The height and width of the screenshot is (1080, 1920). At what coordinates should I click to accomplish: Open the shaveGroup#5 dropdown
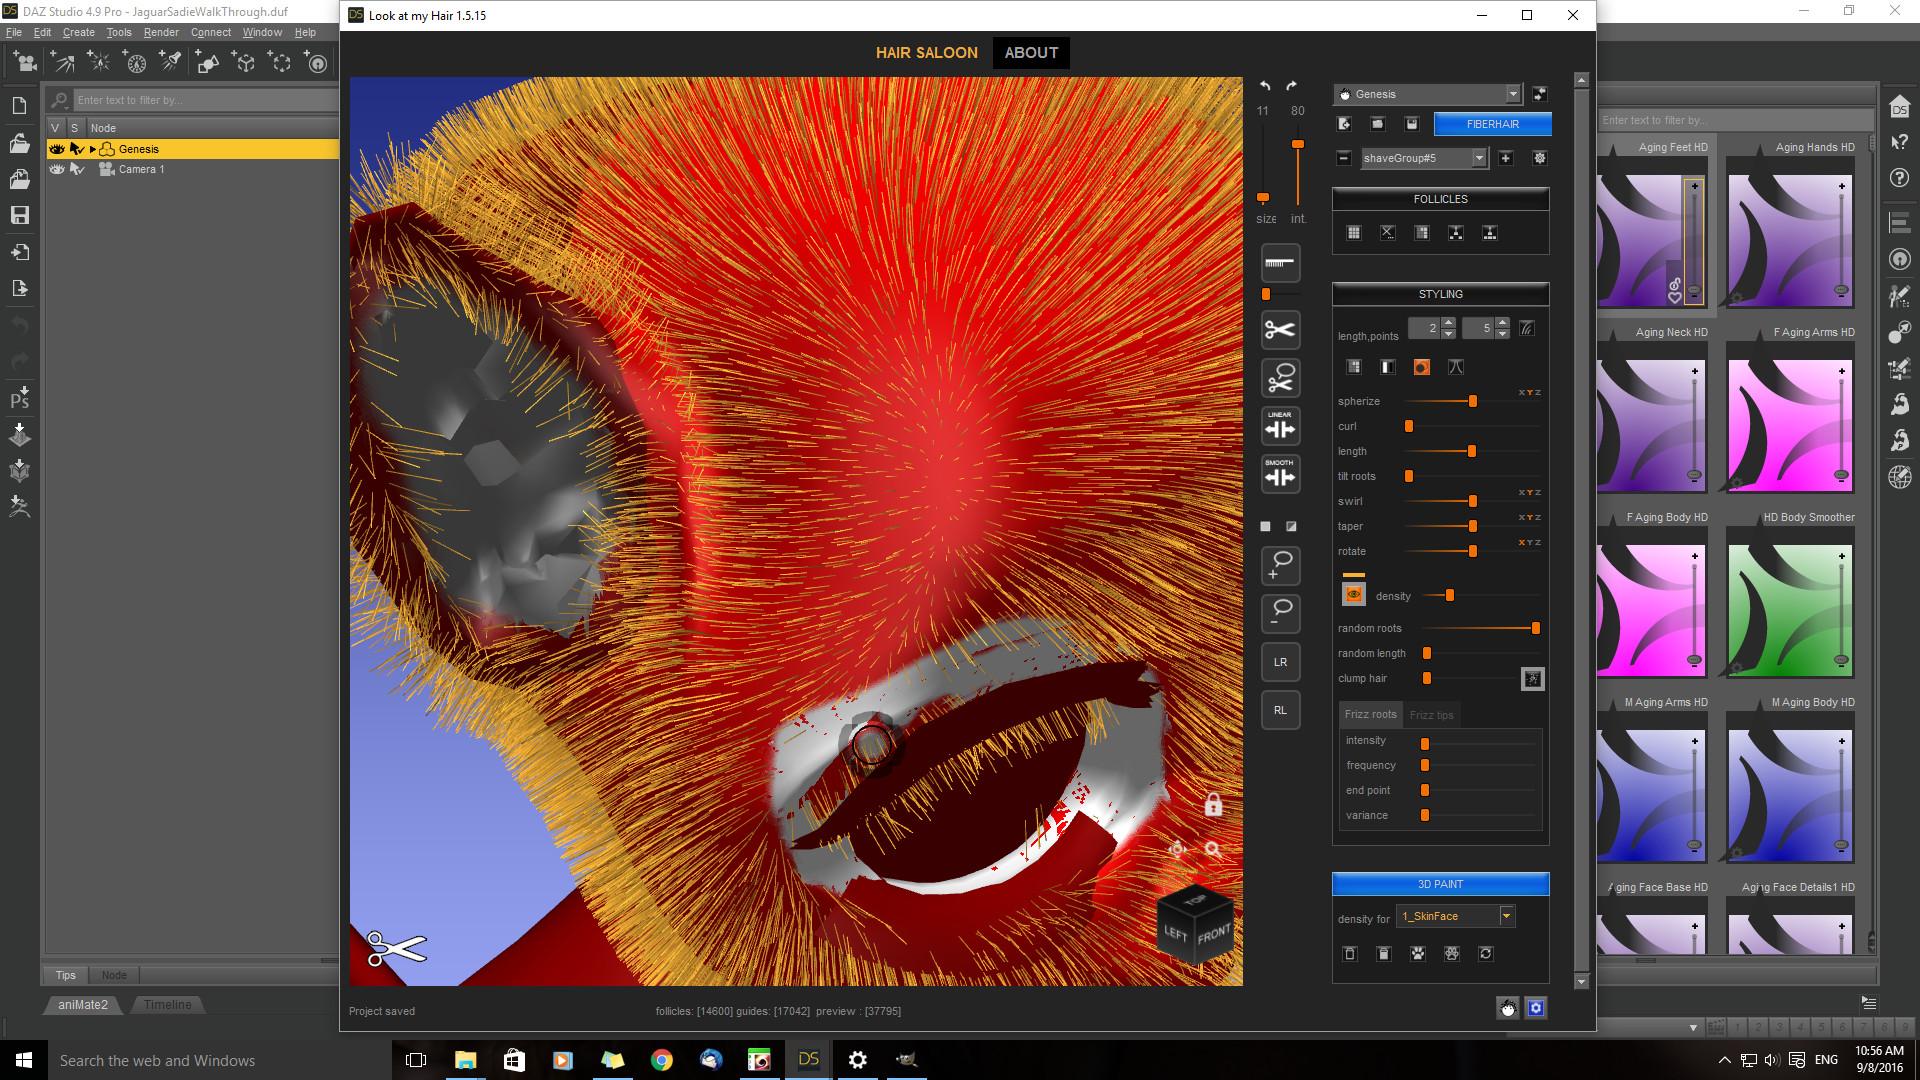(1478, 158)
